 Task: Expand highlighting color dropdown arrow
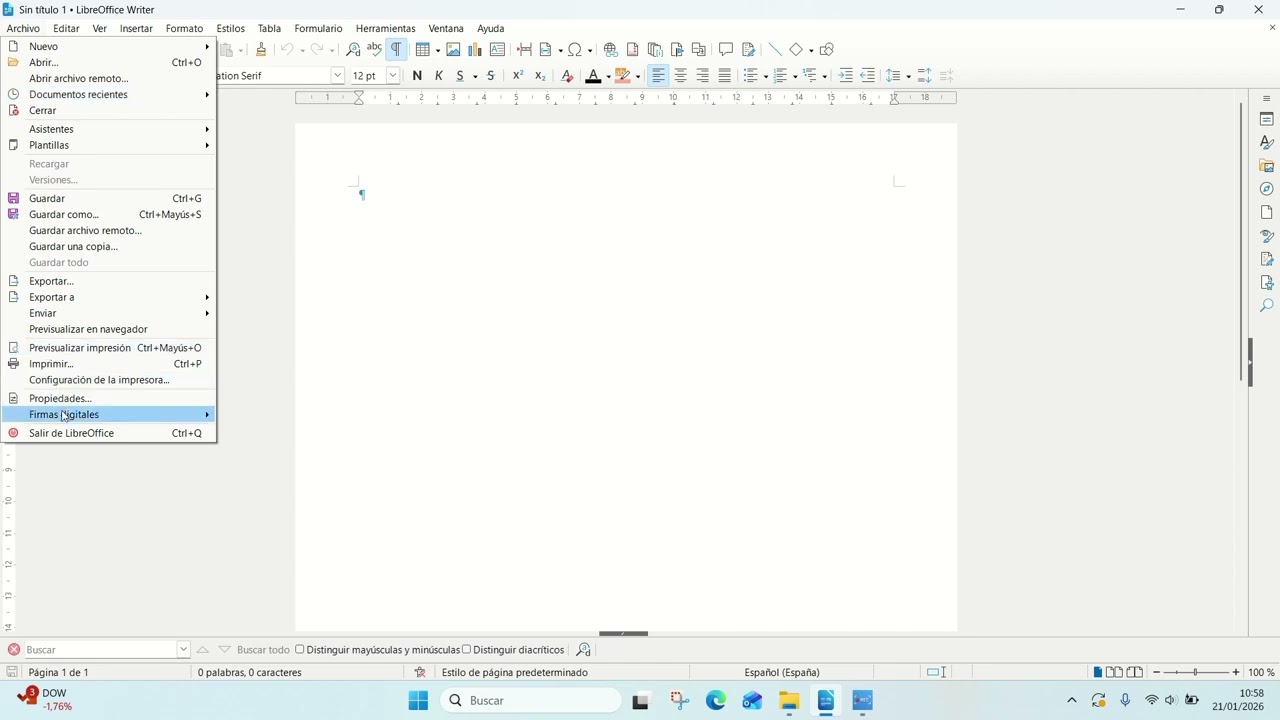[x=638, y=77]
